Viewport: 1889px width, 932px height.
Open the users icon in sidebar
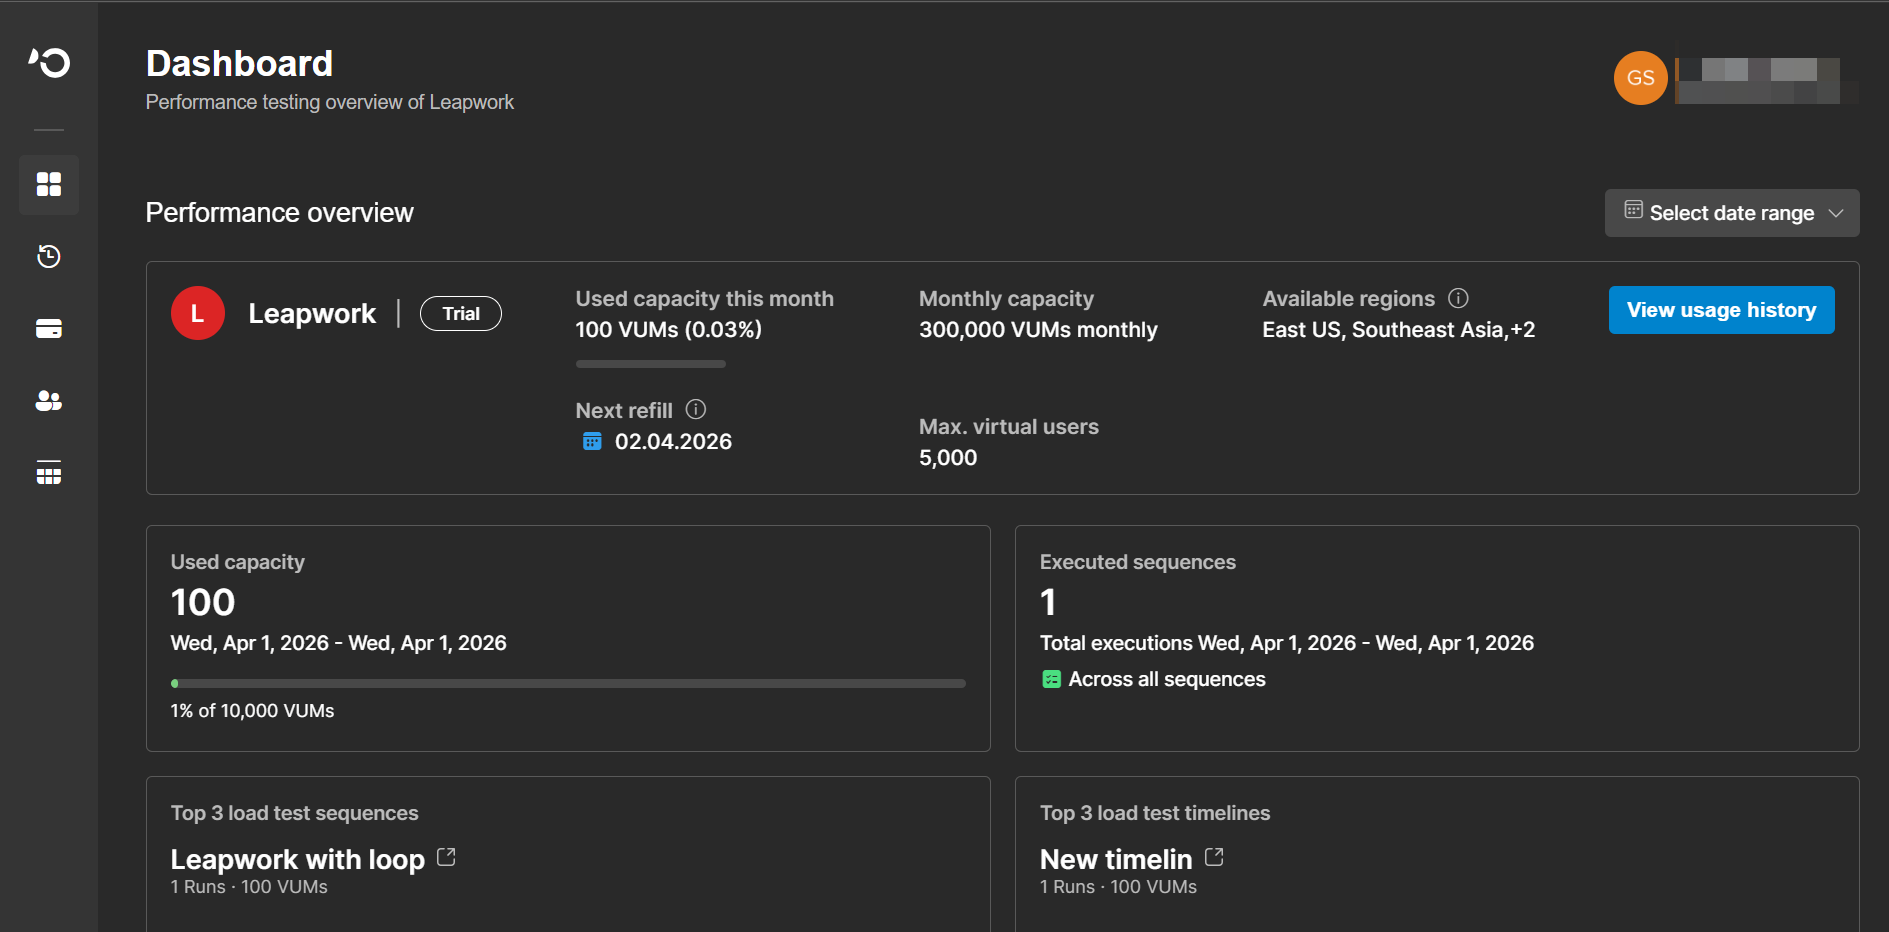click(49, 401)
